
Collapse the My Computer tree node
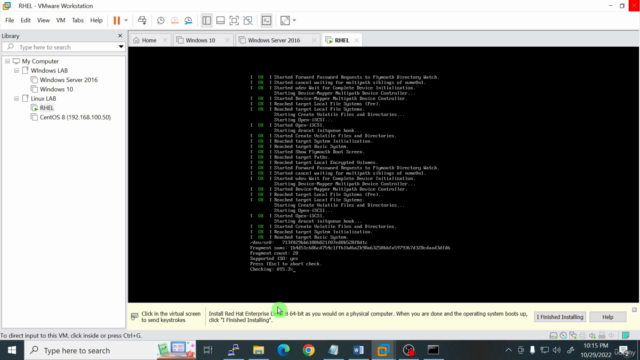(7, 61)
